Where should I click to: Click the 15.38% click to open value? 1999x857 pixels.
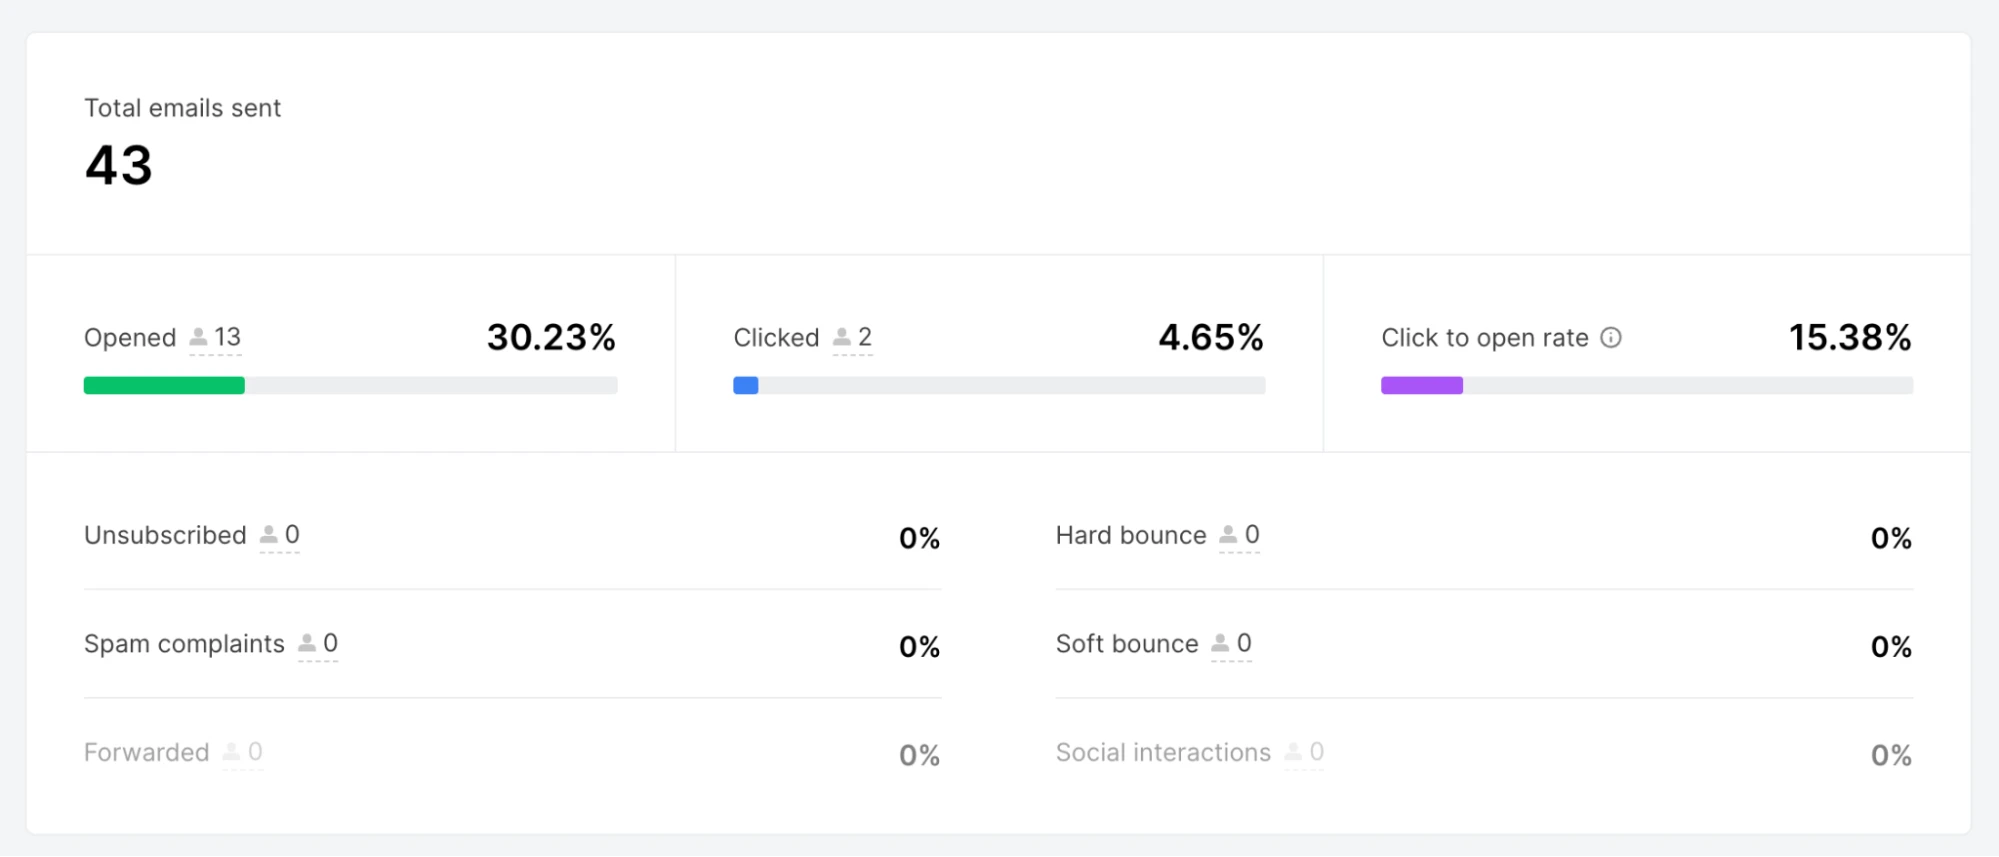point(1849,338)
